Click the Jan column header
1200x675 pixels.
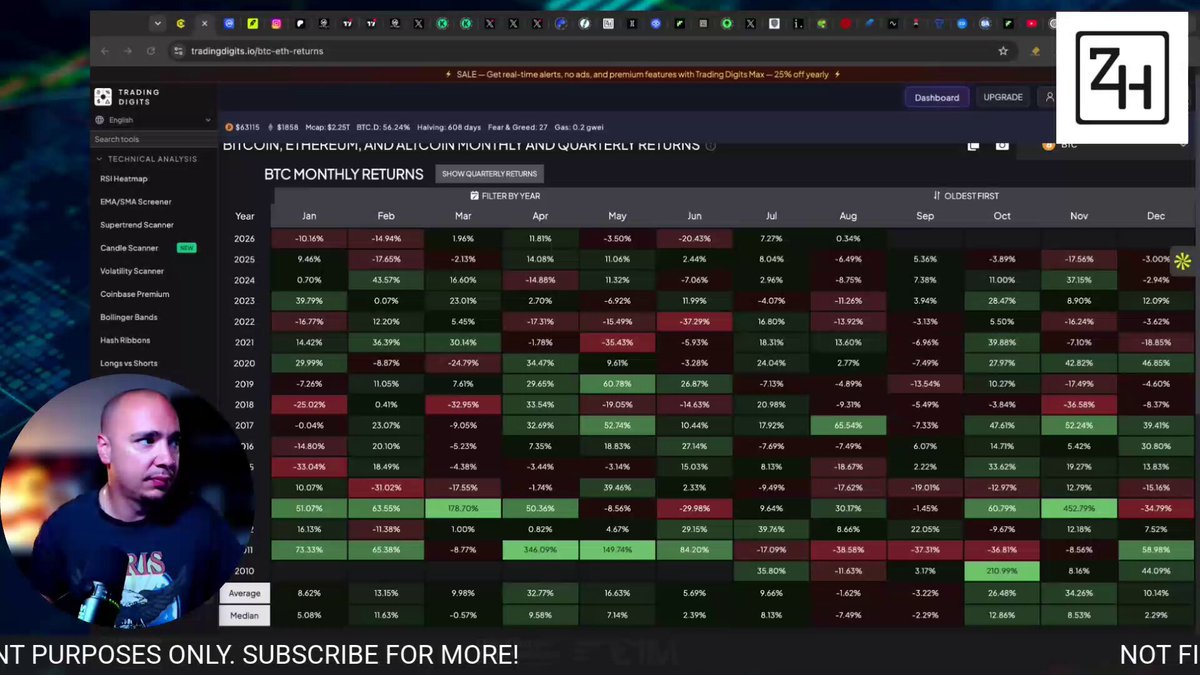(x=309, y=216)
